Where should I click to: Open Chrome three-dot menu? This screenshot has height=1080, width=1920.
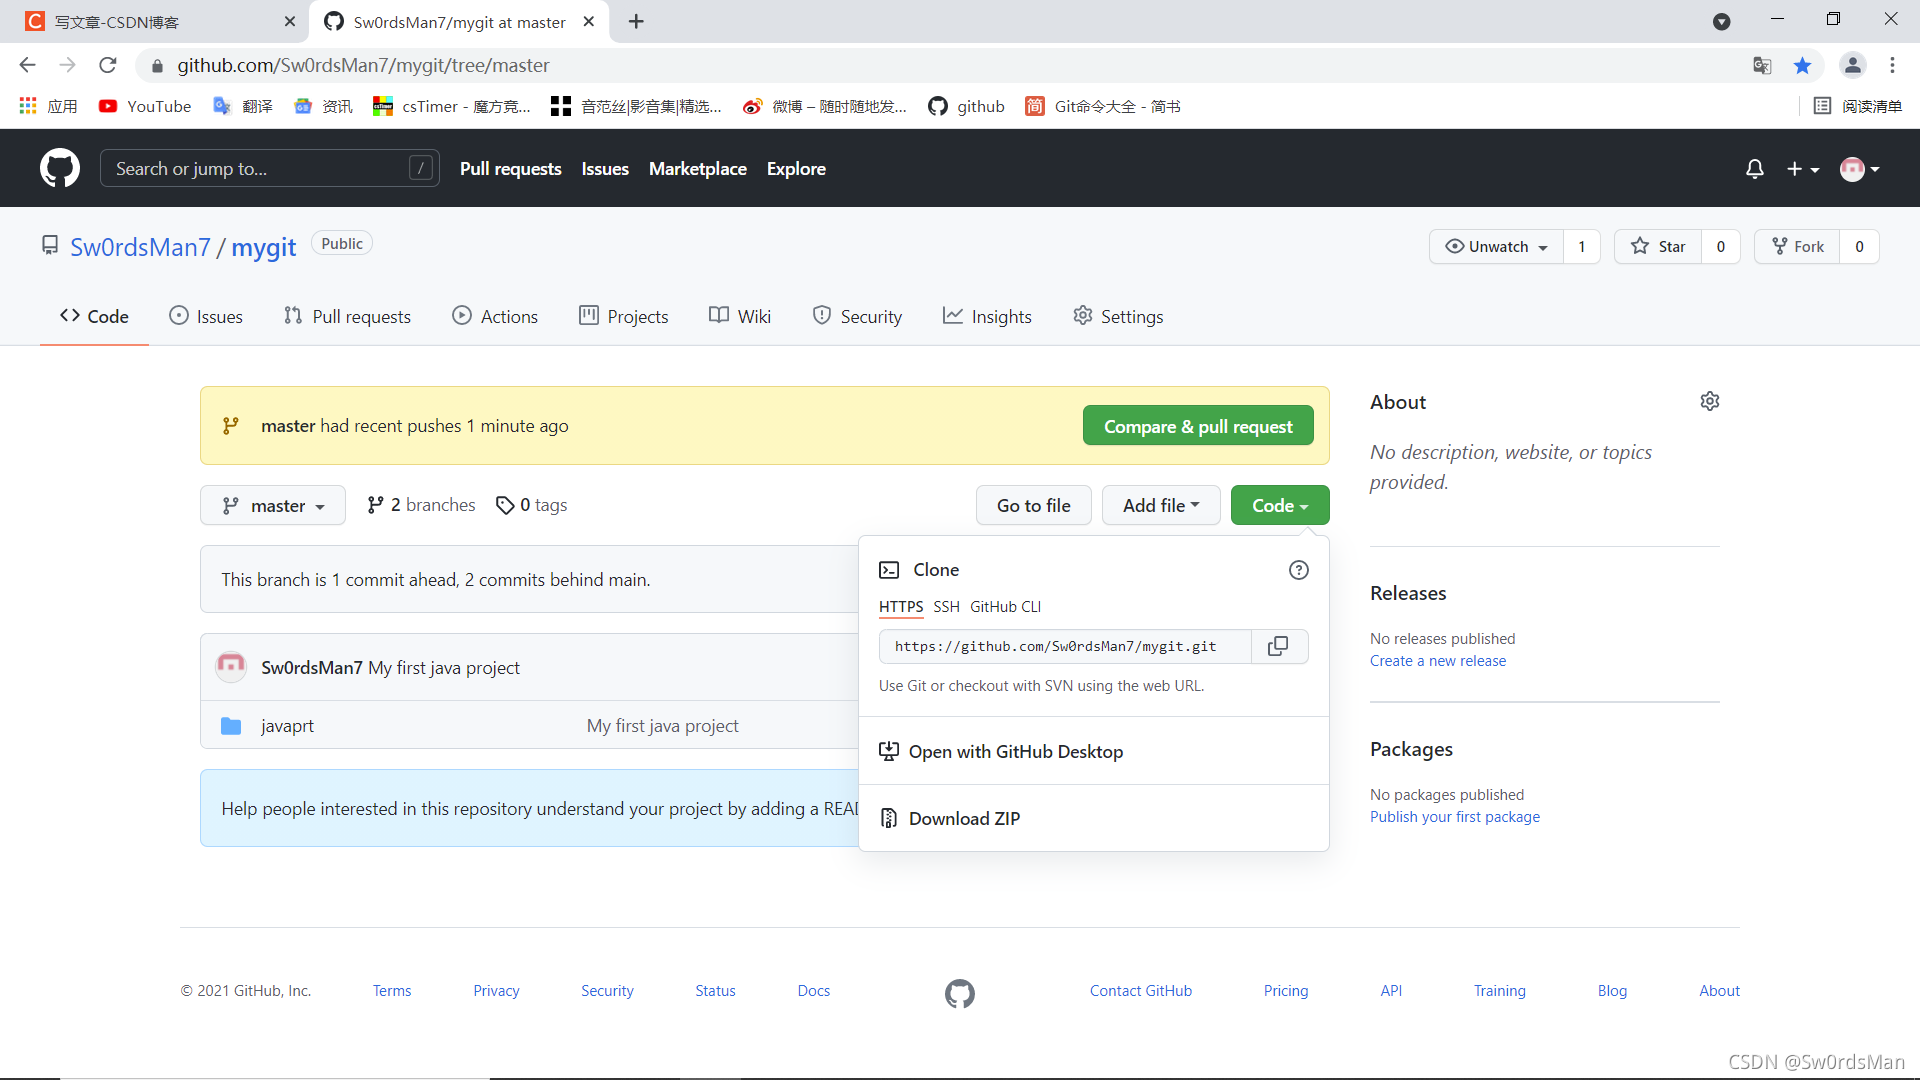pyautogui.click(x=1892, y=65)
